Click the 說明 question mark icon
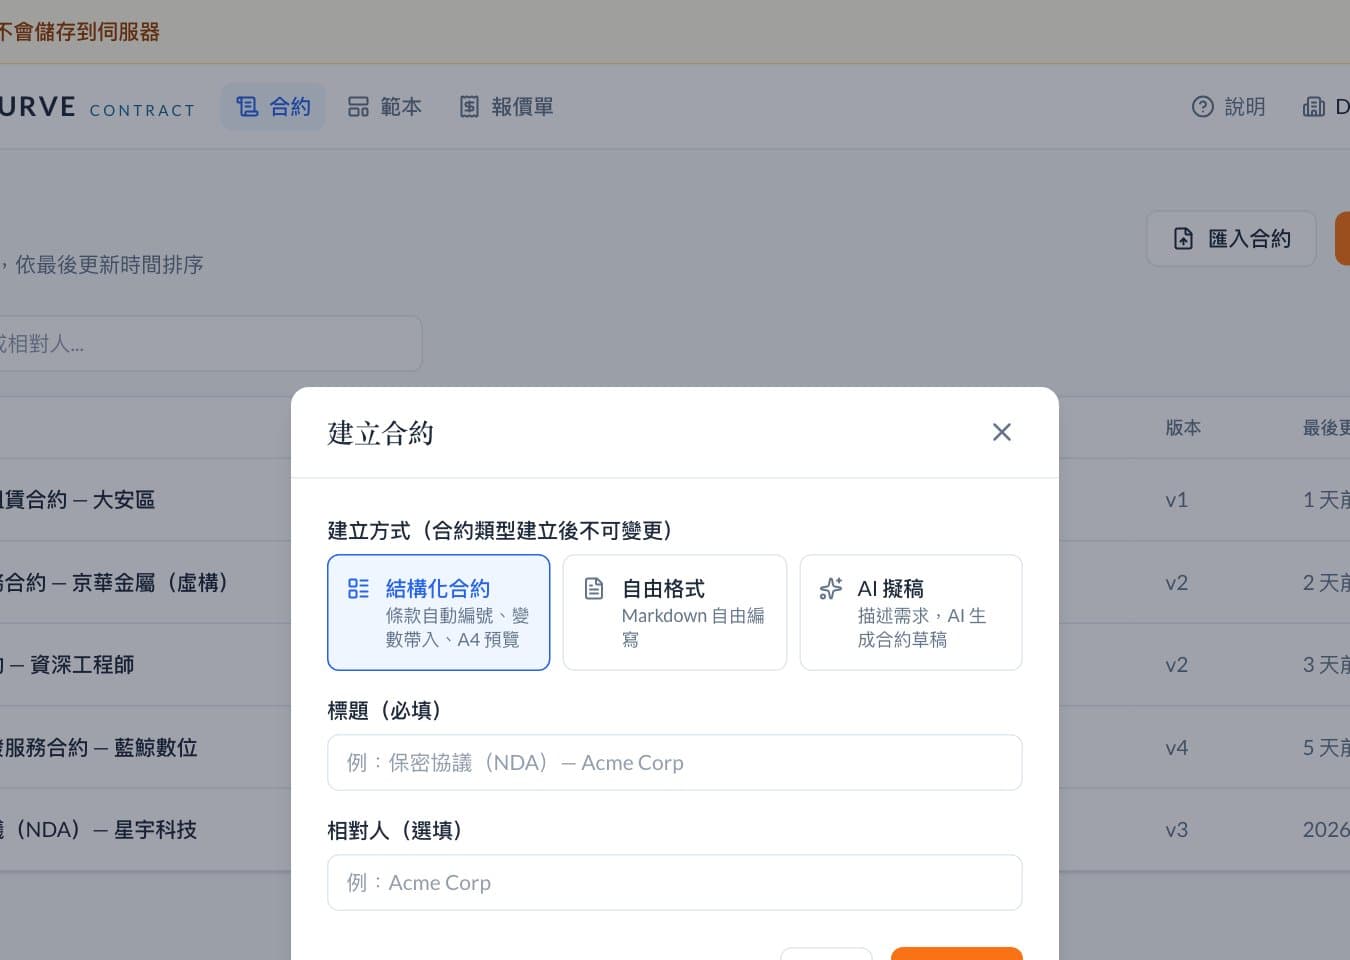Viewport: 1350px width, 960px height. 1203,106
